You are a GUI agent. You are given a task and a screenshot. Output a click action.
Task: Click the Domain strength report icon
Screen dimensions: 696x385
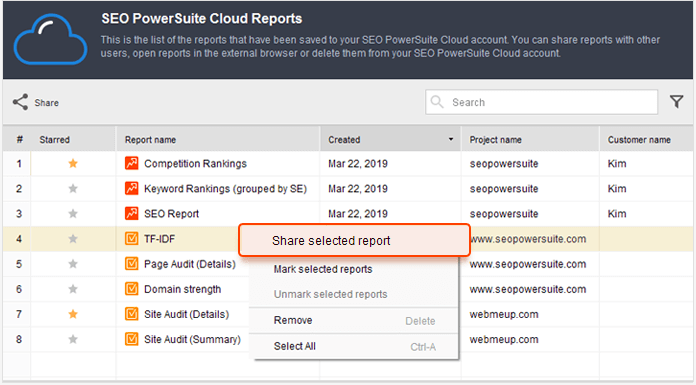[131, 289]
